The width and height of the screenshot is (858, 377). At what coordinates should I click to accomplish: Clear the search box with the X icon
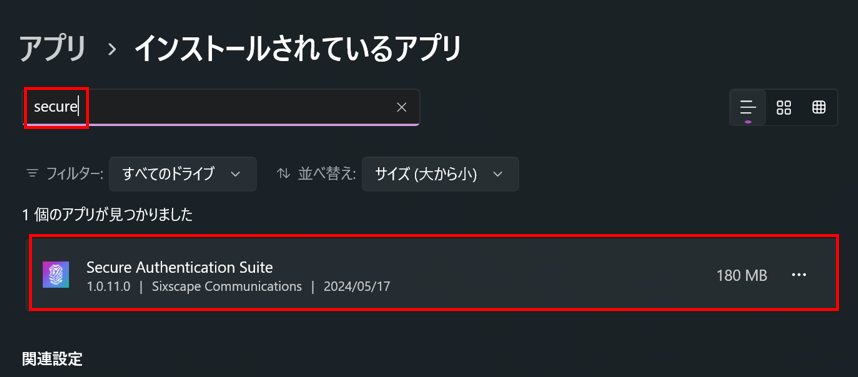[x=402, y=107]
